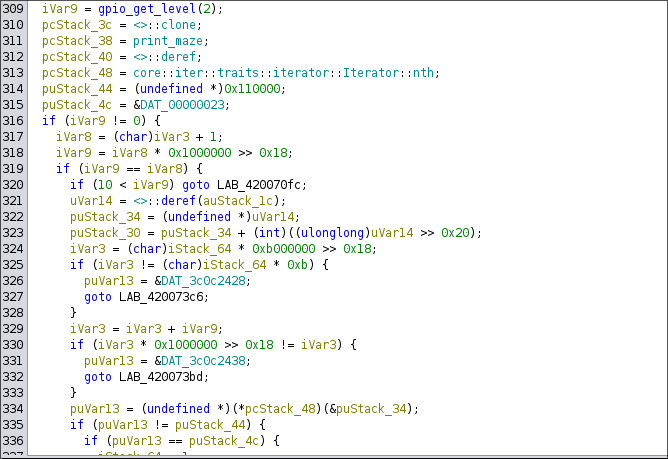
Task: Click line number 316 in gutter
Action: [17, 121]
